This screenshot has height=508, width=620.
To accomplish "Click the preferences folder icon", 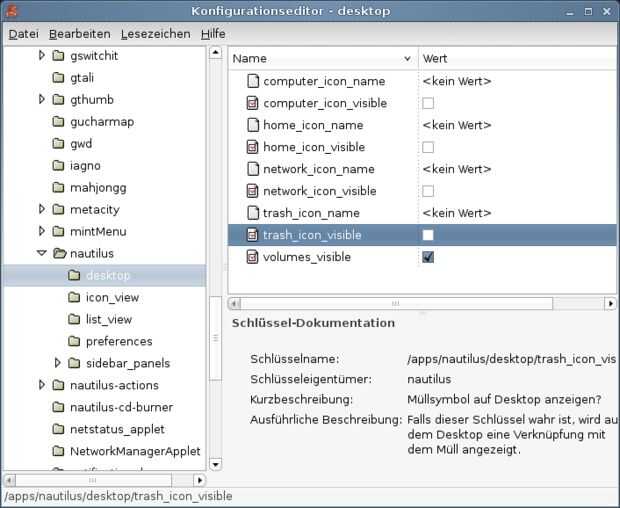I will point(74,341).
